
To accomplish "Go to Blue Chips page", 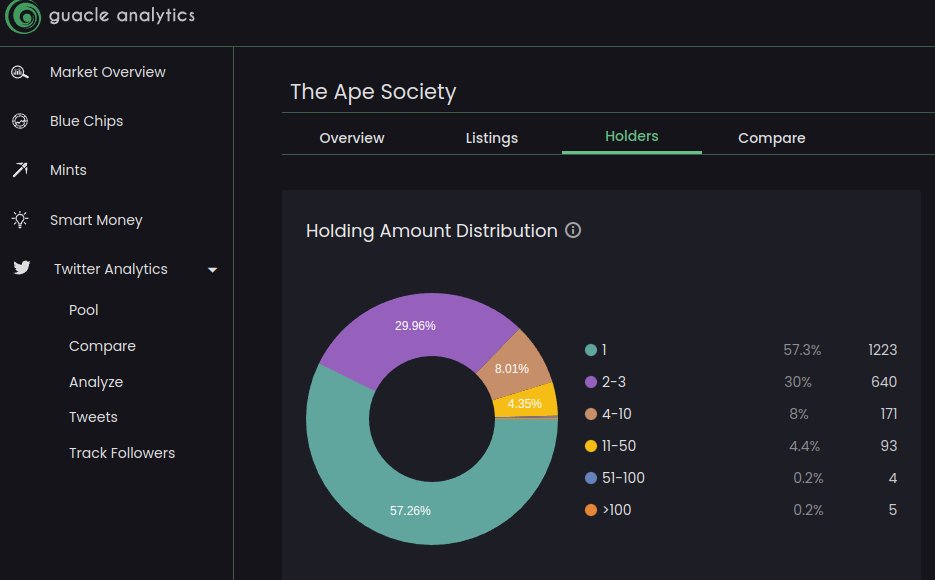I will (86, 121).
